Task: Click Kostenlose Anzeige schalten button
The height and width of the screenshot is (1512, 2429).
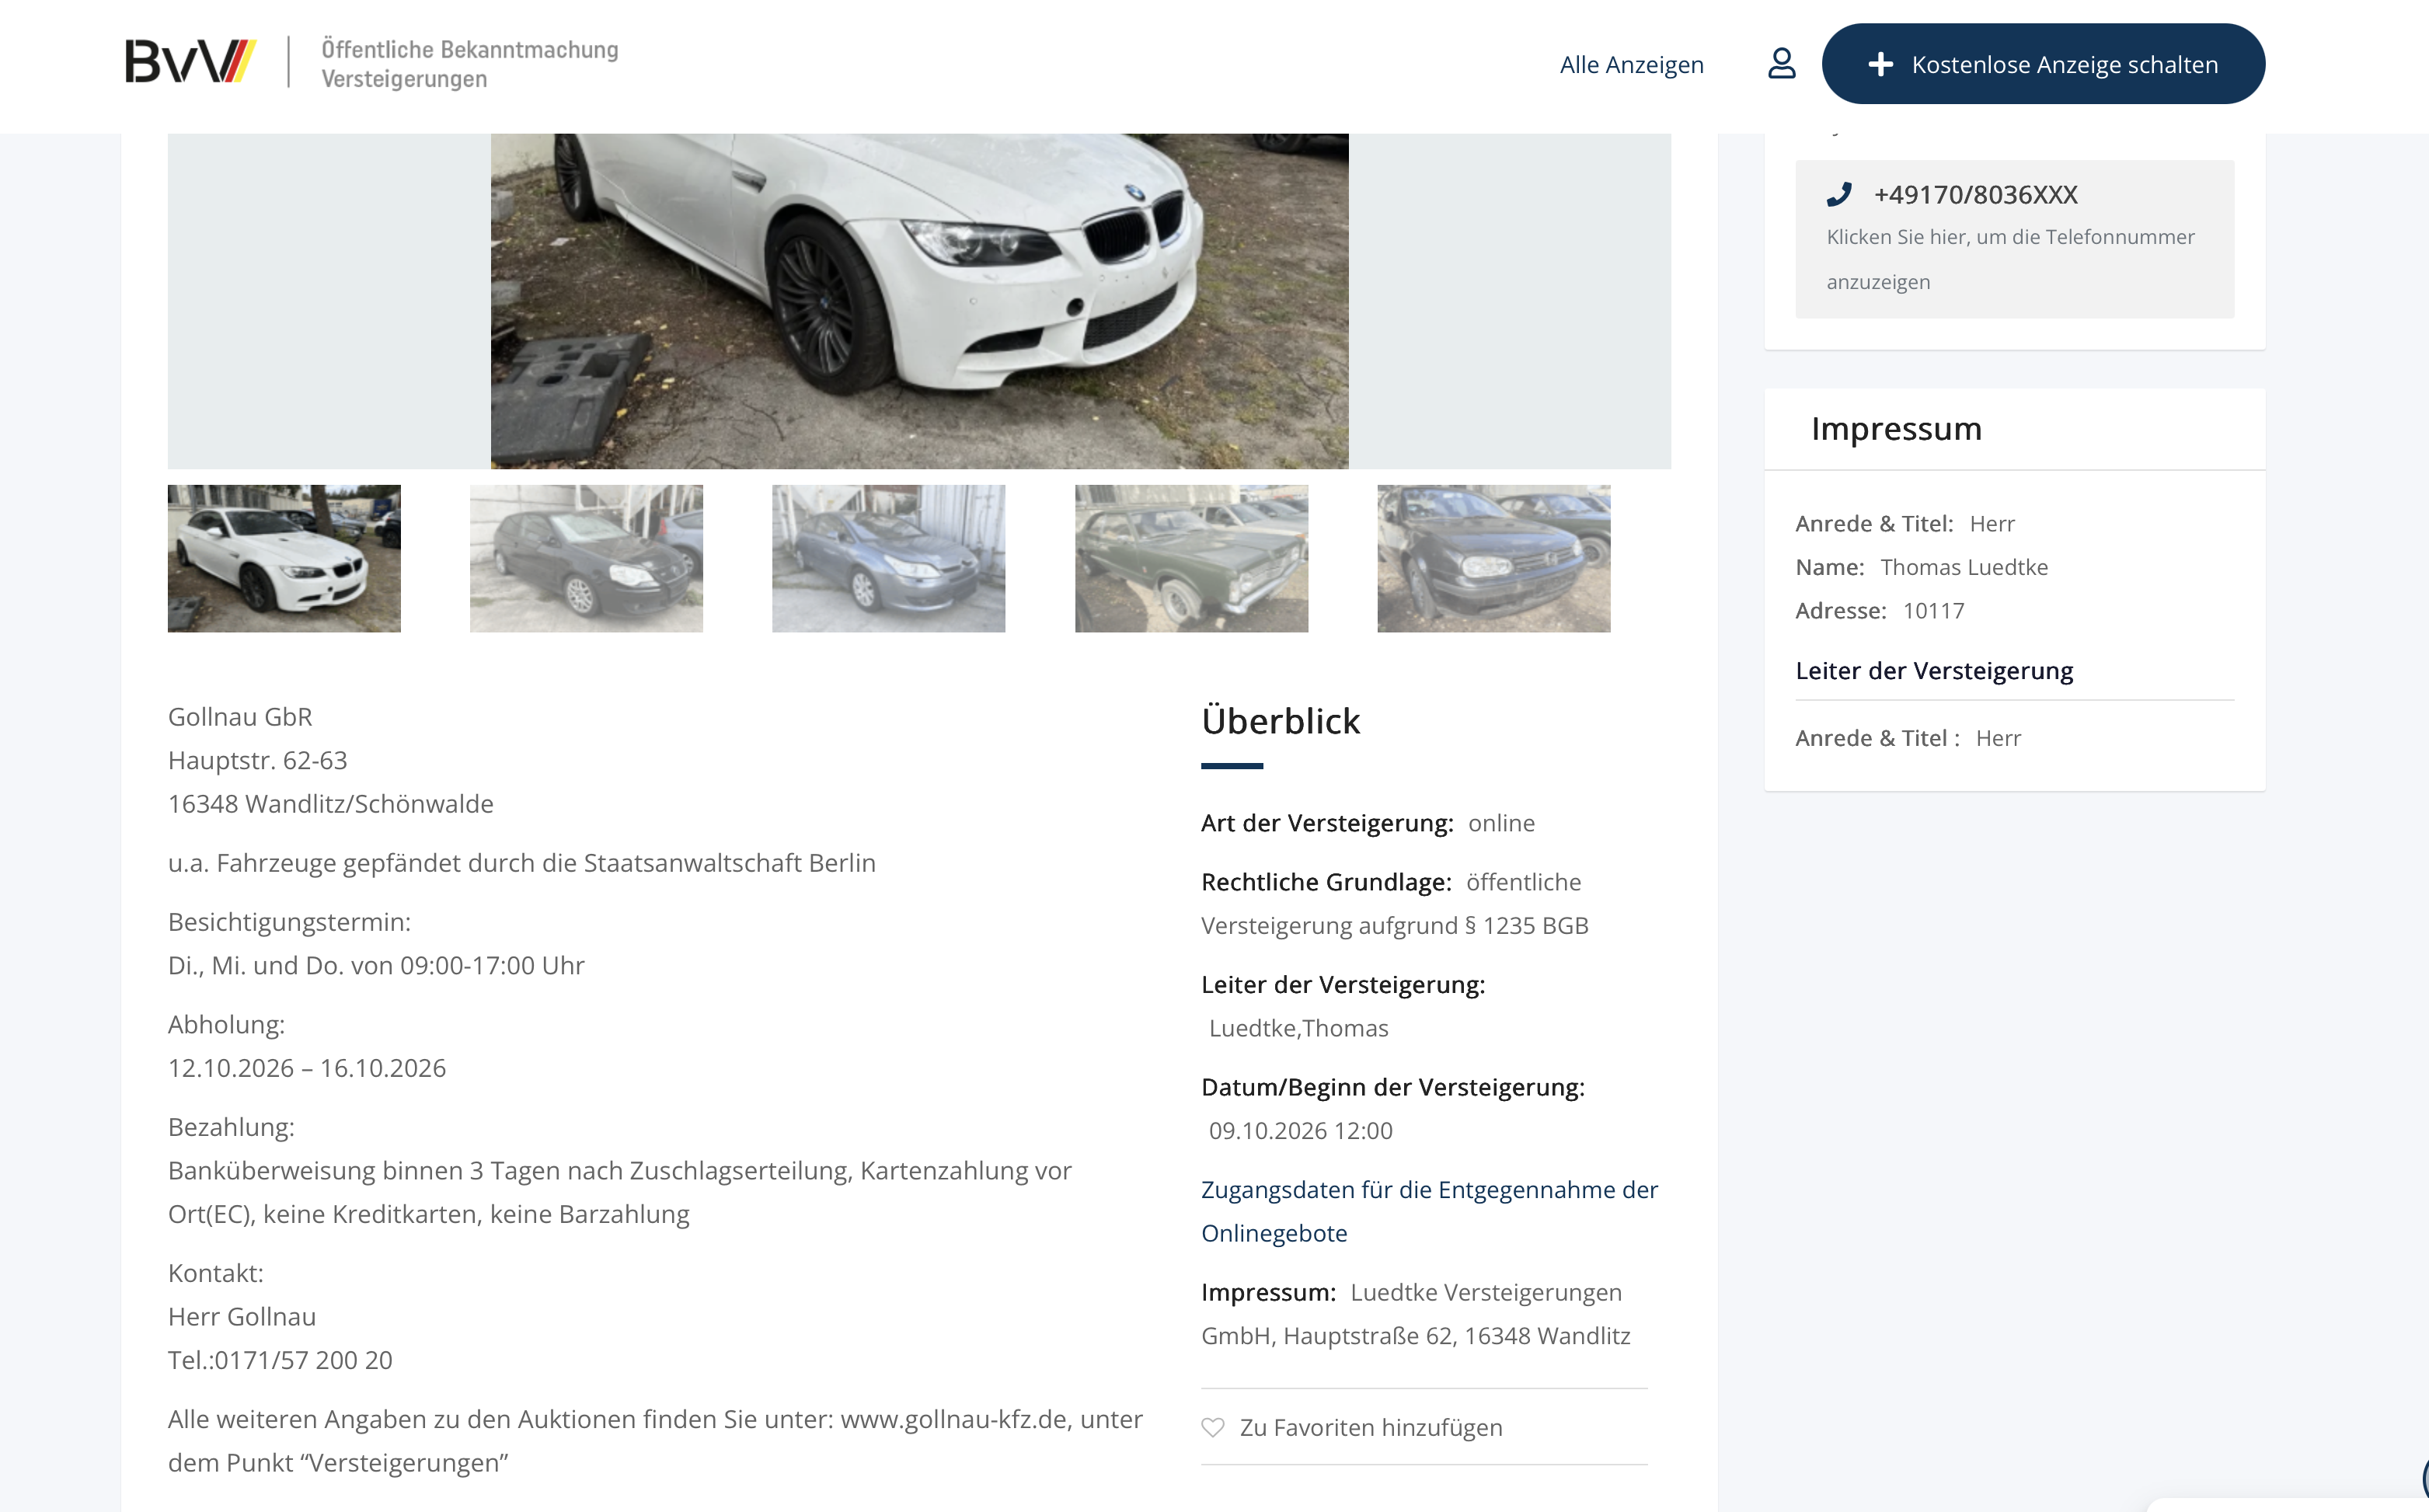Action: pos(2043,64)
